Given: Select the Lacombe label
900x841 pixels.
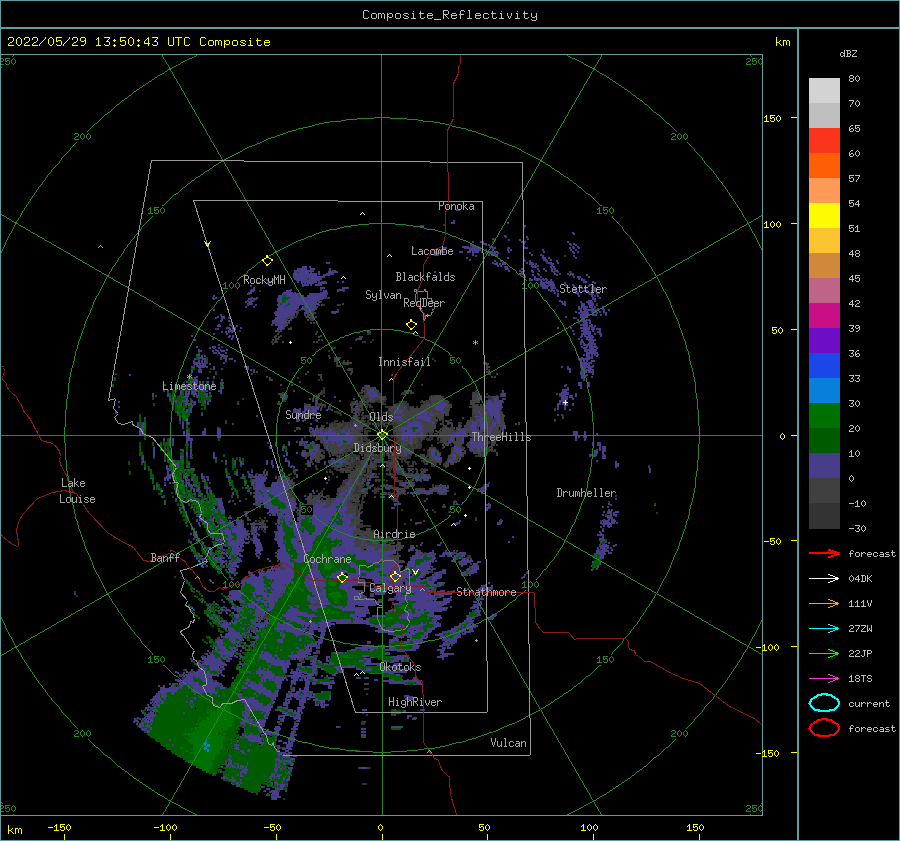Looking at the screenshot, I should pos(432,251).
